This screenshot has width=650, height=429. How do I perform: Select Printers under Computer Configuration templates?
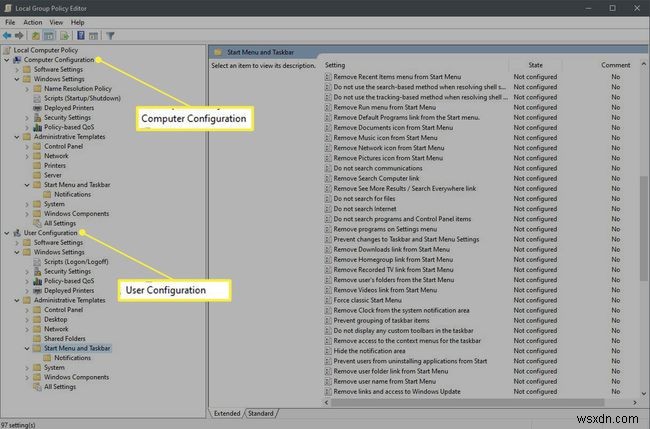click(x=55, y=165)
